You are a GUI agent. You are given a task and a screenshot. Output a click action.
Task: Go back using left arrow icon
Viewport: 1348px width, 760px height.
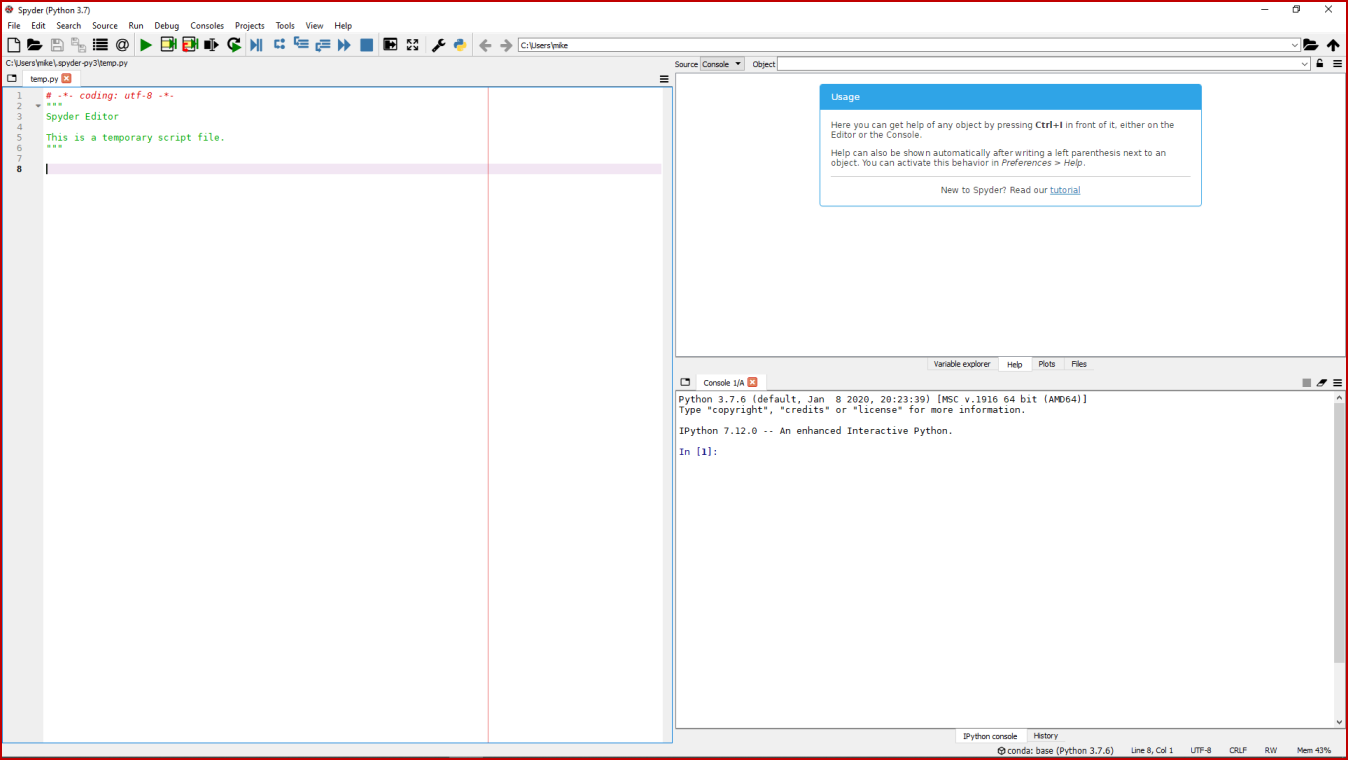(x=485, y=45)
